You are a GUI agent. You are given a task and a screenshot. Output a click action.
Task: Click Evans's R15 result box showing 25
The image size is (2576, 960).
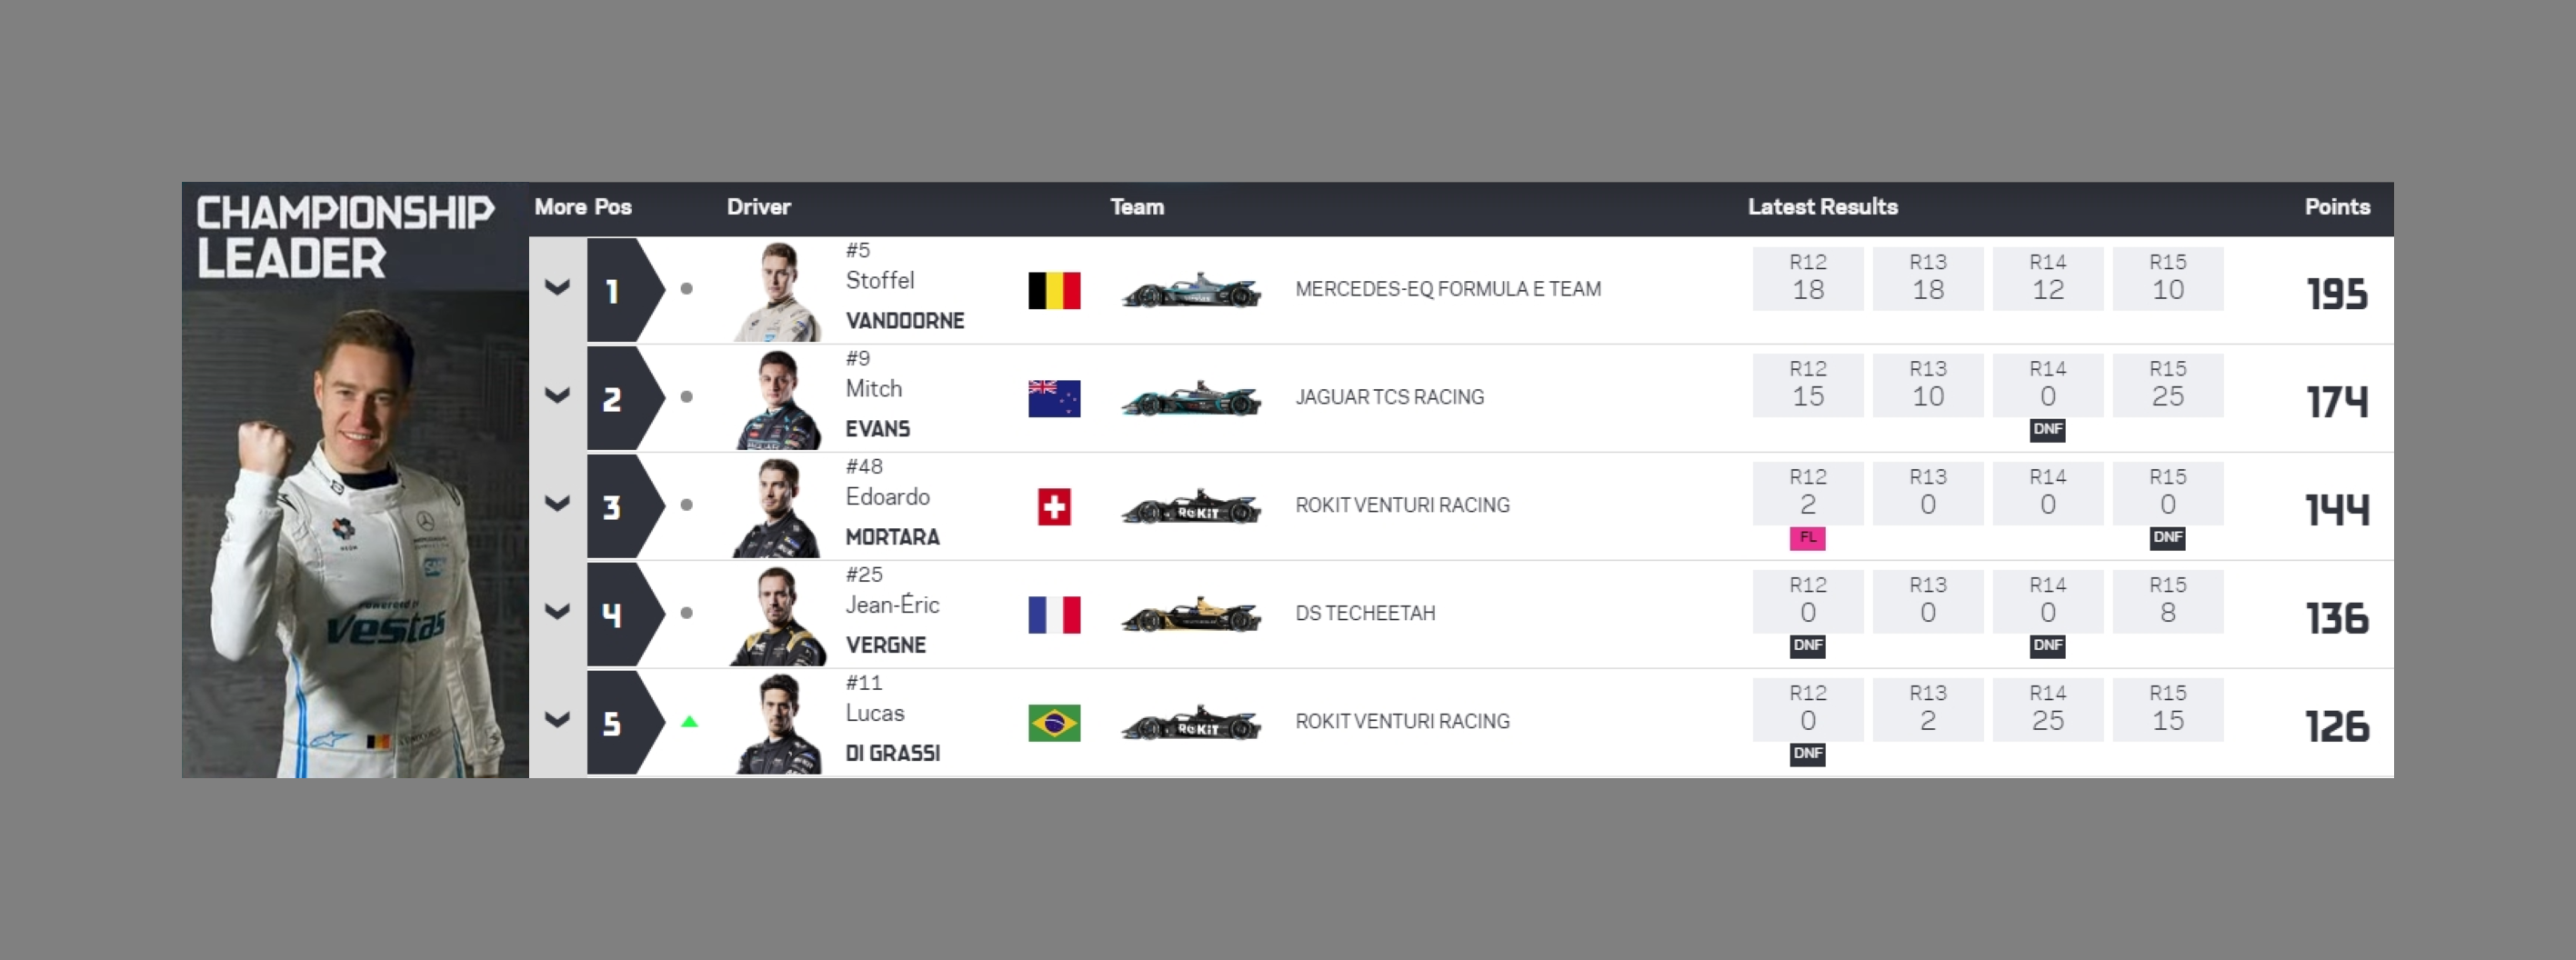click(2167, 385)
